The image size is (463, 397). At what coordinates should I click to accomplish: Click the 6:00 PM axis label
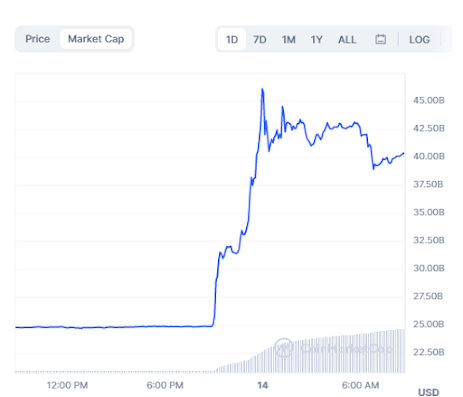tap(165, 385)
